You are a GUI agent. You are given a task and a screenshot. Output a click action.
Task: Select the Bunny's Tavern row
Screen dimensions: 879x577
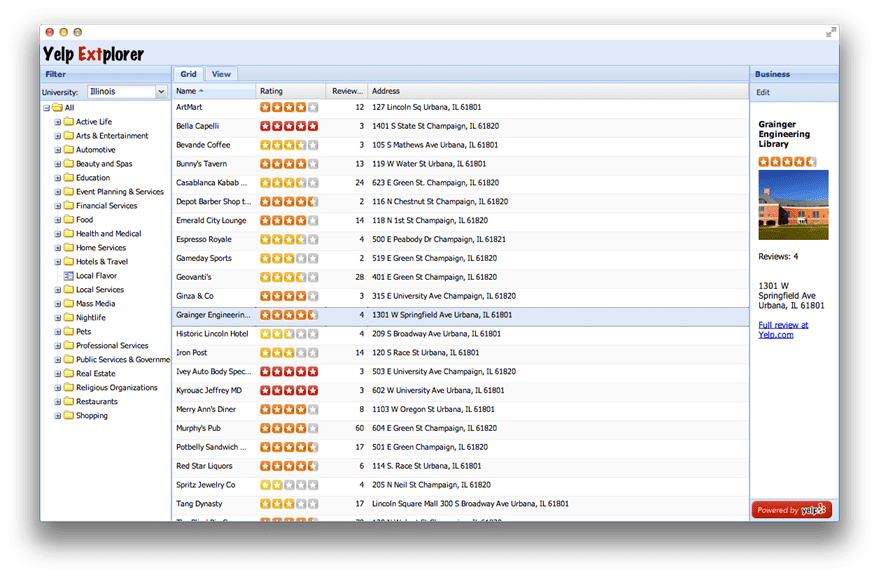460,164
